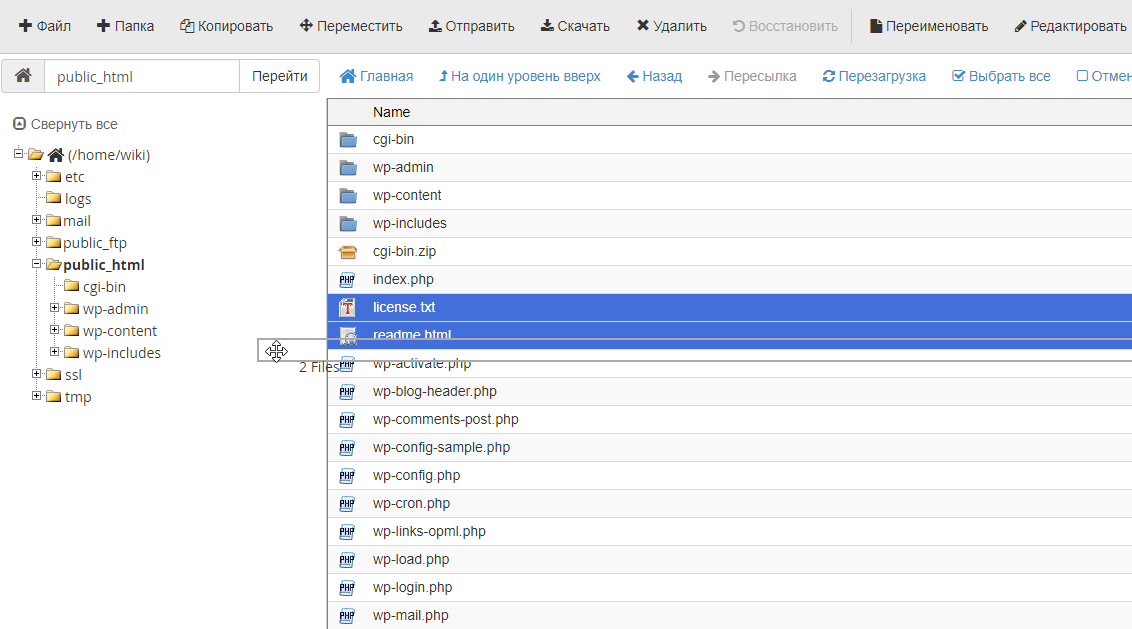The image size is (1132, 629).
Task: Click the Копировать copy toolbar button
Action: [226, 26]
